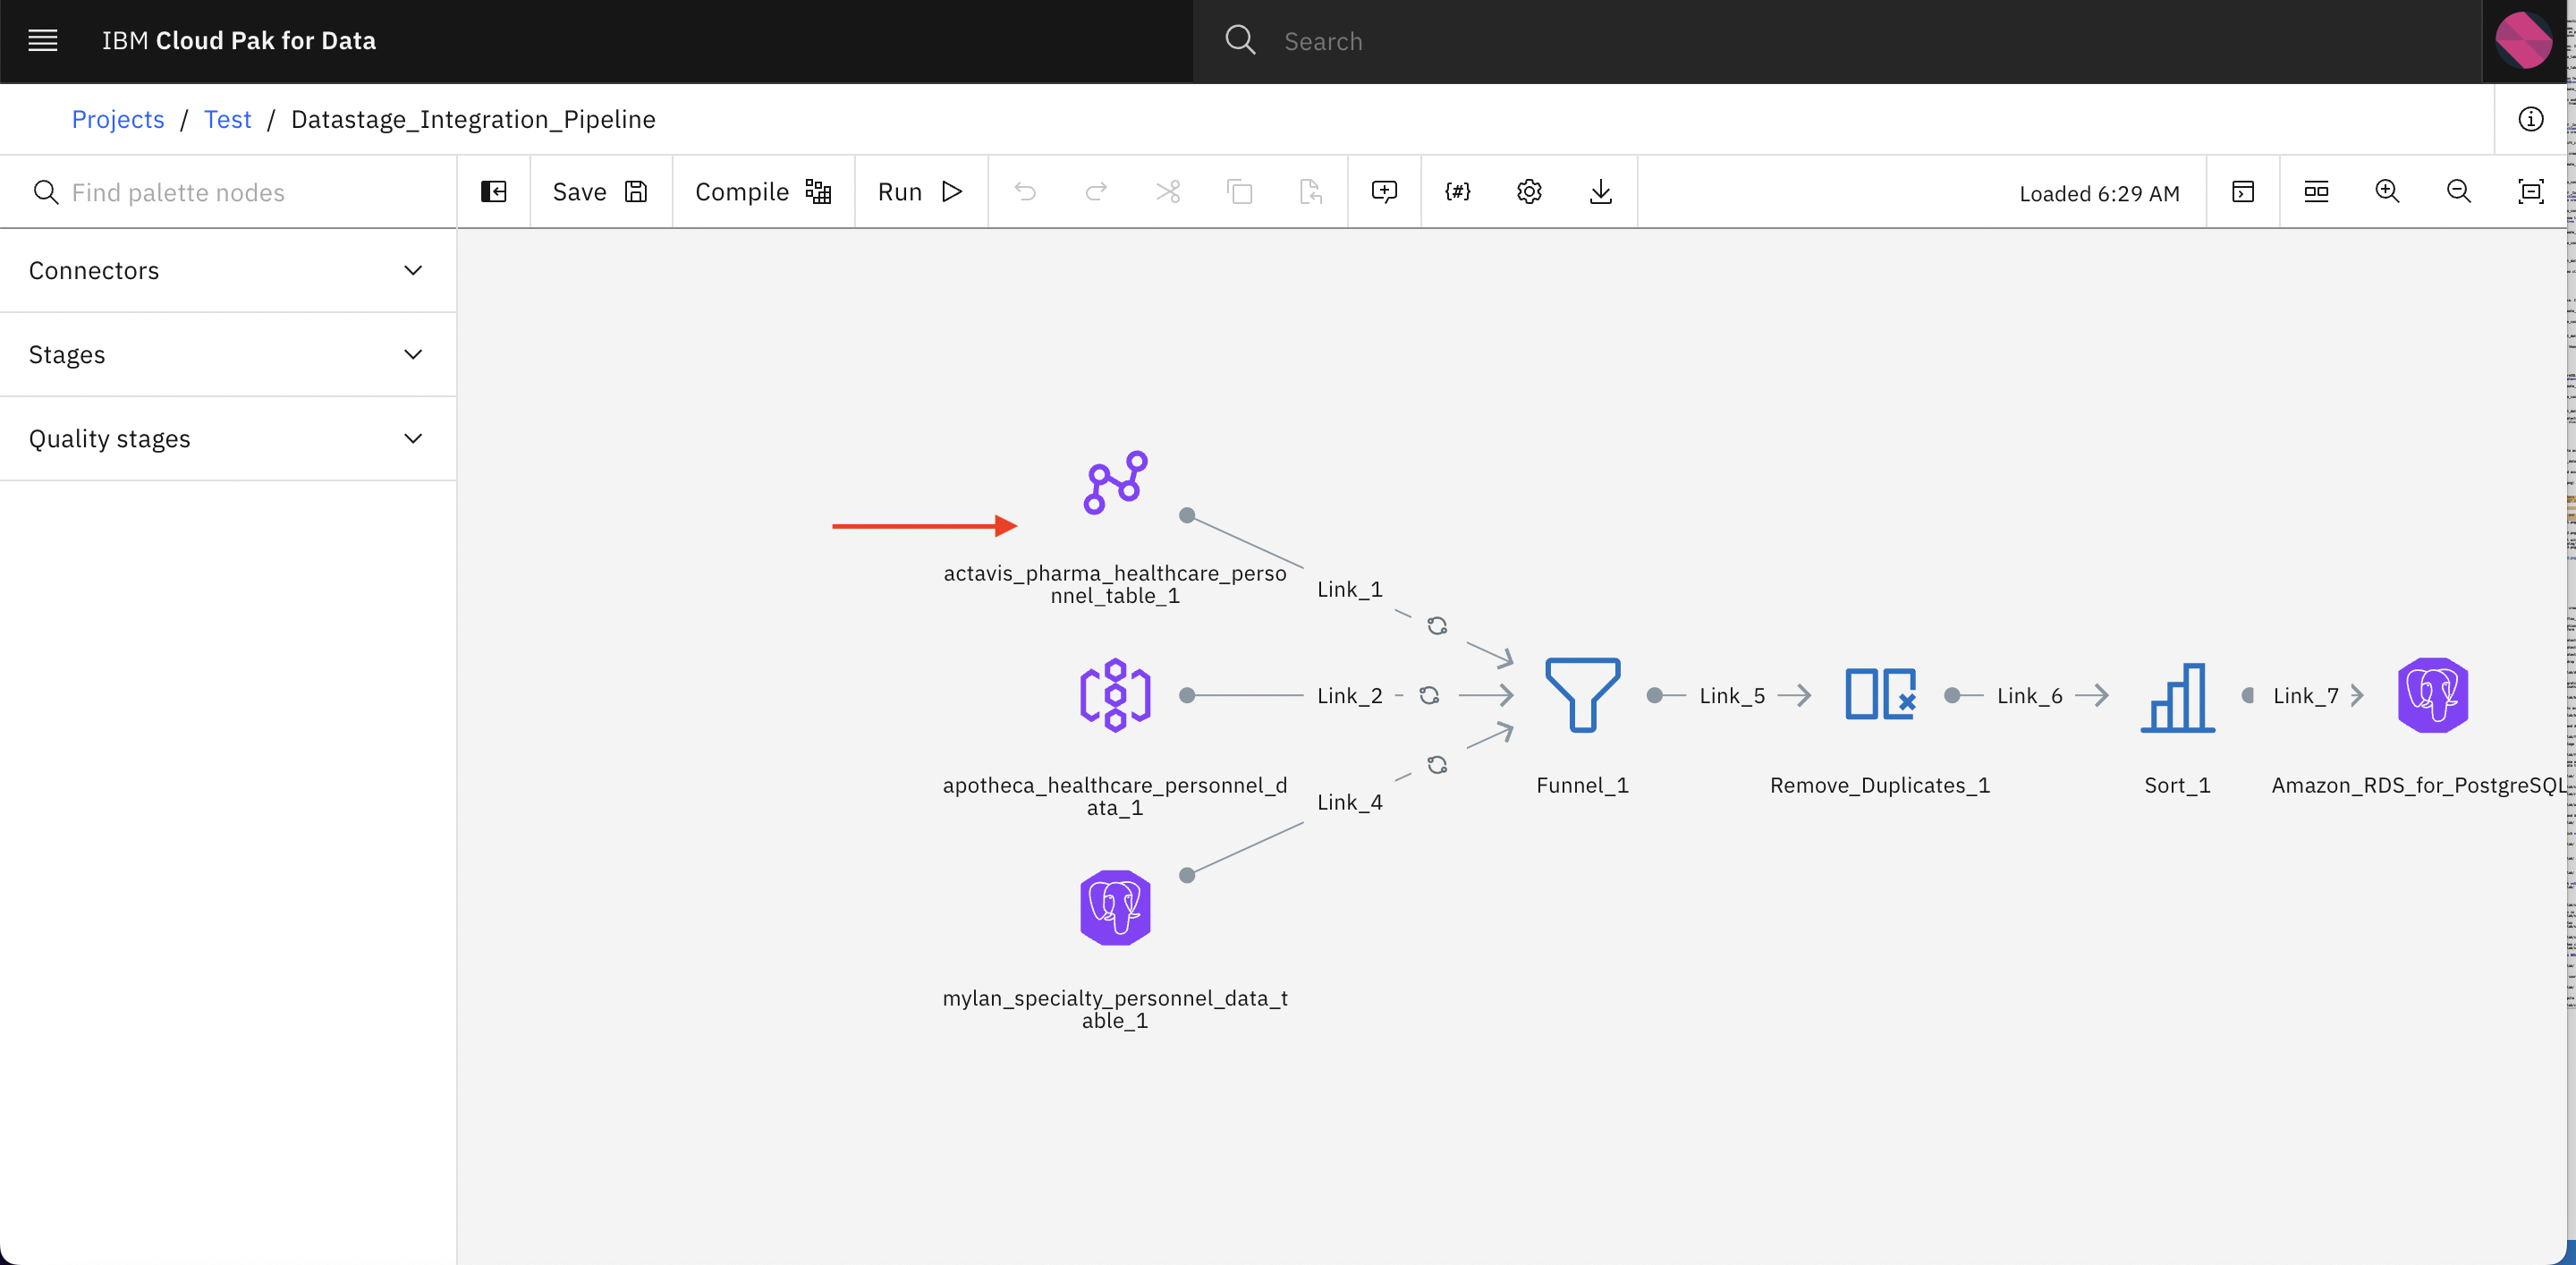Expand the Quality stages section
Screen dimensions: 2576x1265
tap(228, 439)
